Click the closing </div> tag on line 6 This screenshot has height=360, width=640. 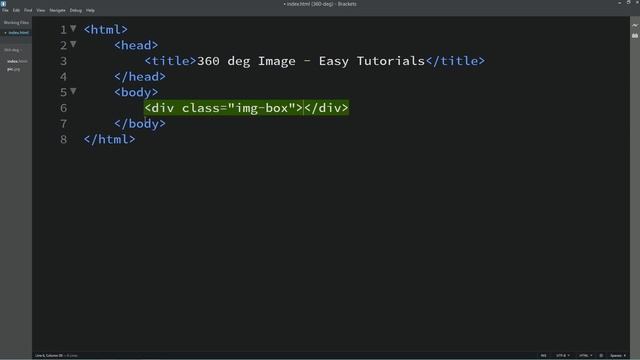coord(326,108)
